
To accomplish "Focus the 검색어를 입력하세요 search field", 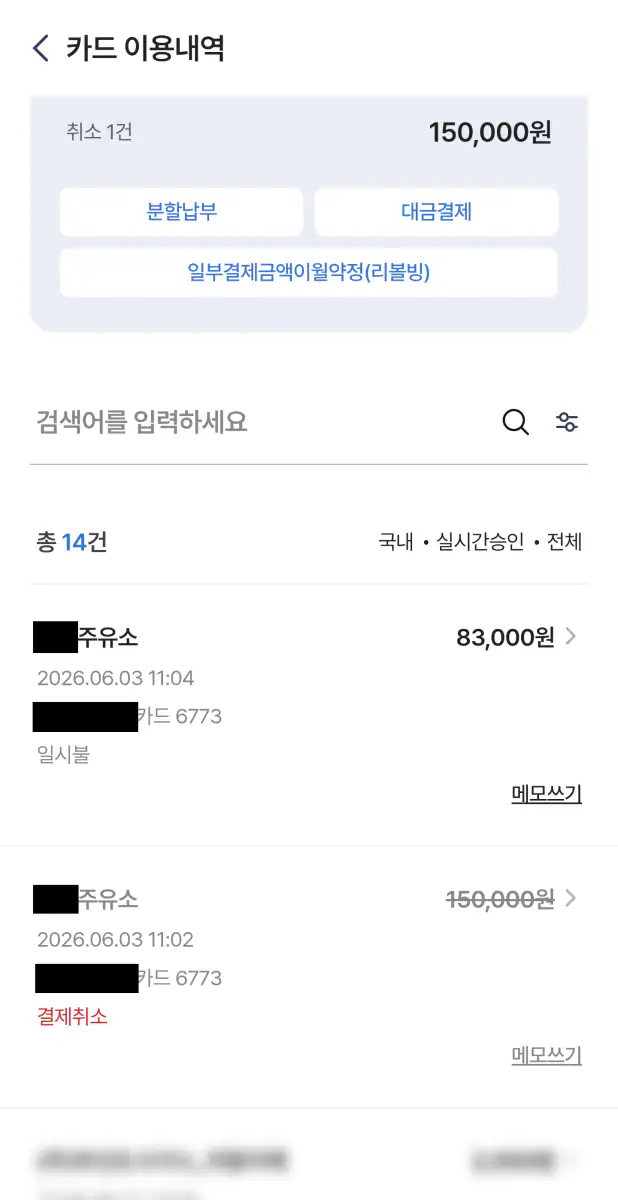I will 262,422.
